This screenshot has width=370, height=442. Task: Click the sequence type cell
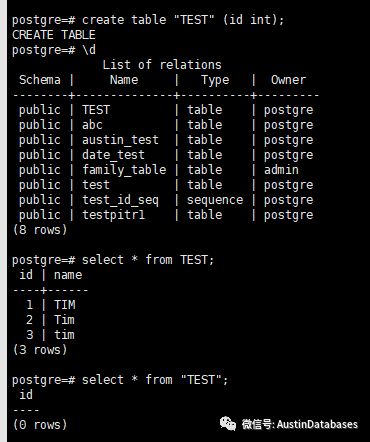click(x=215, y=200)
